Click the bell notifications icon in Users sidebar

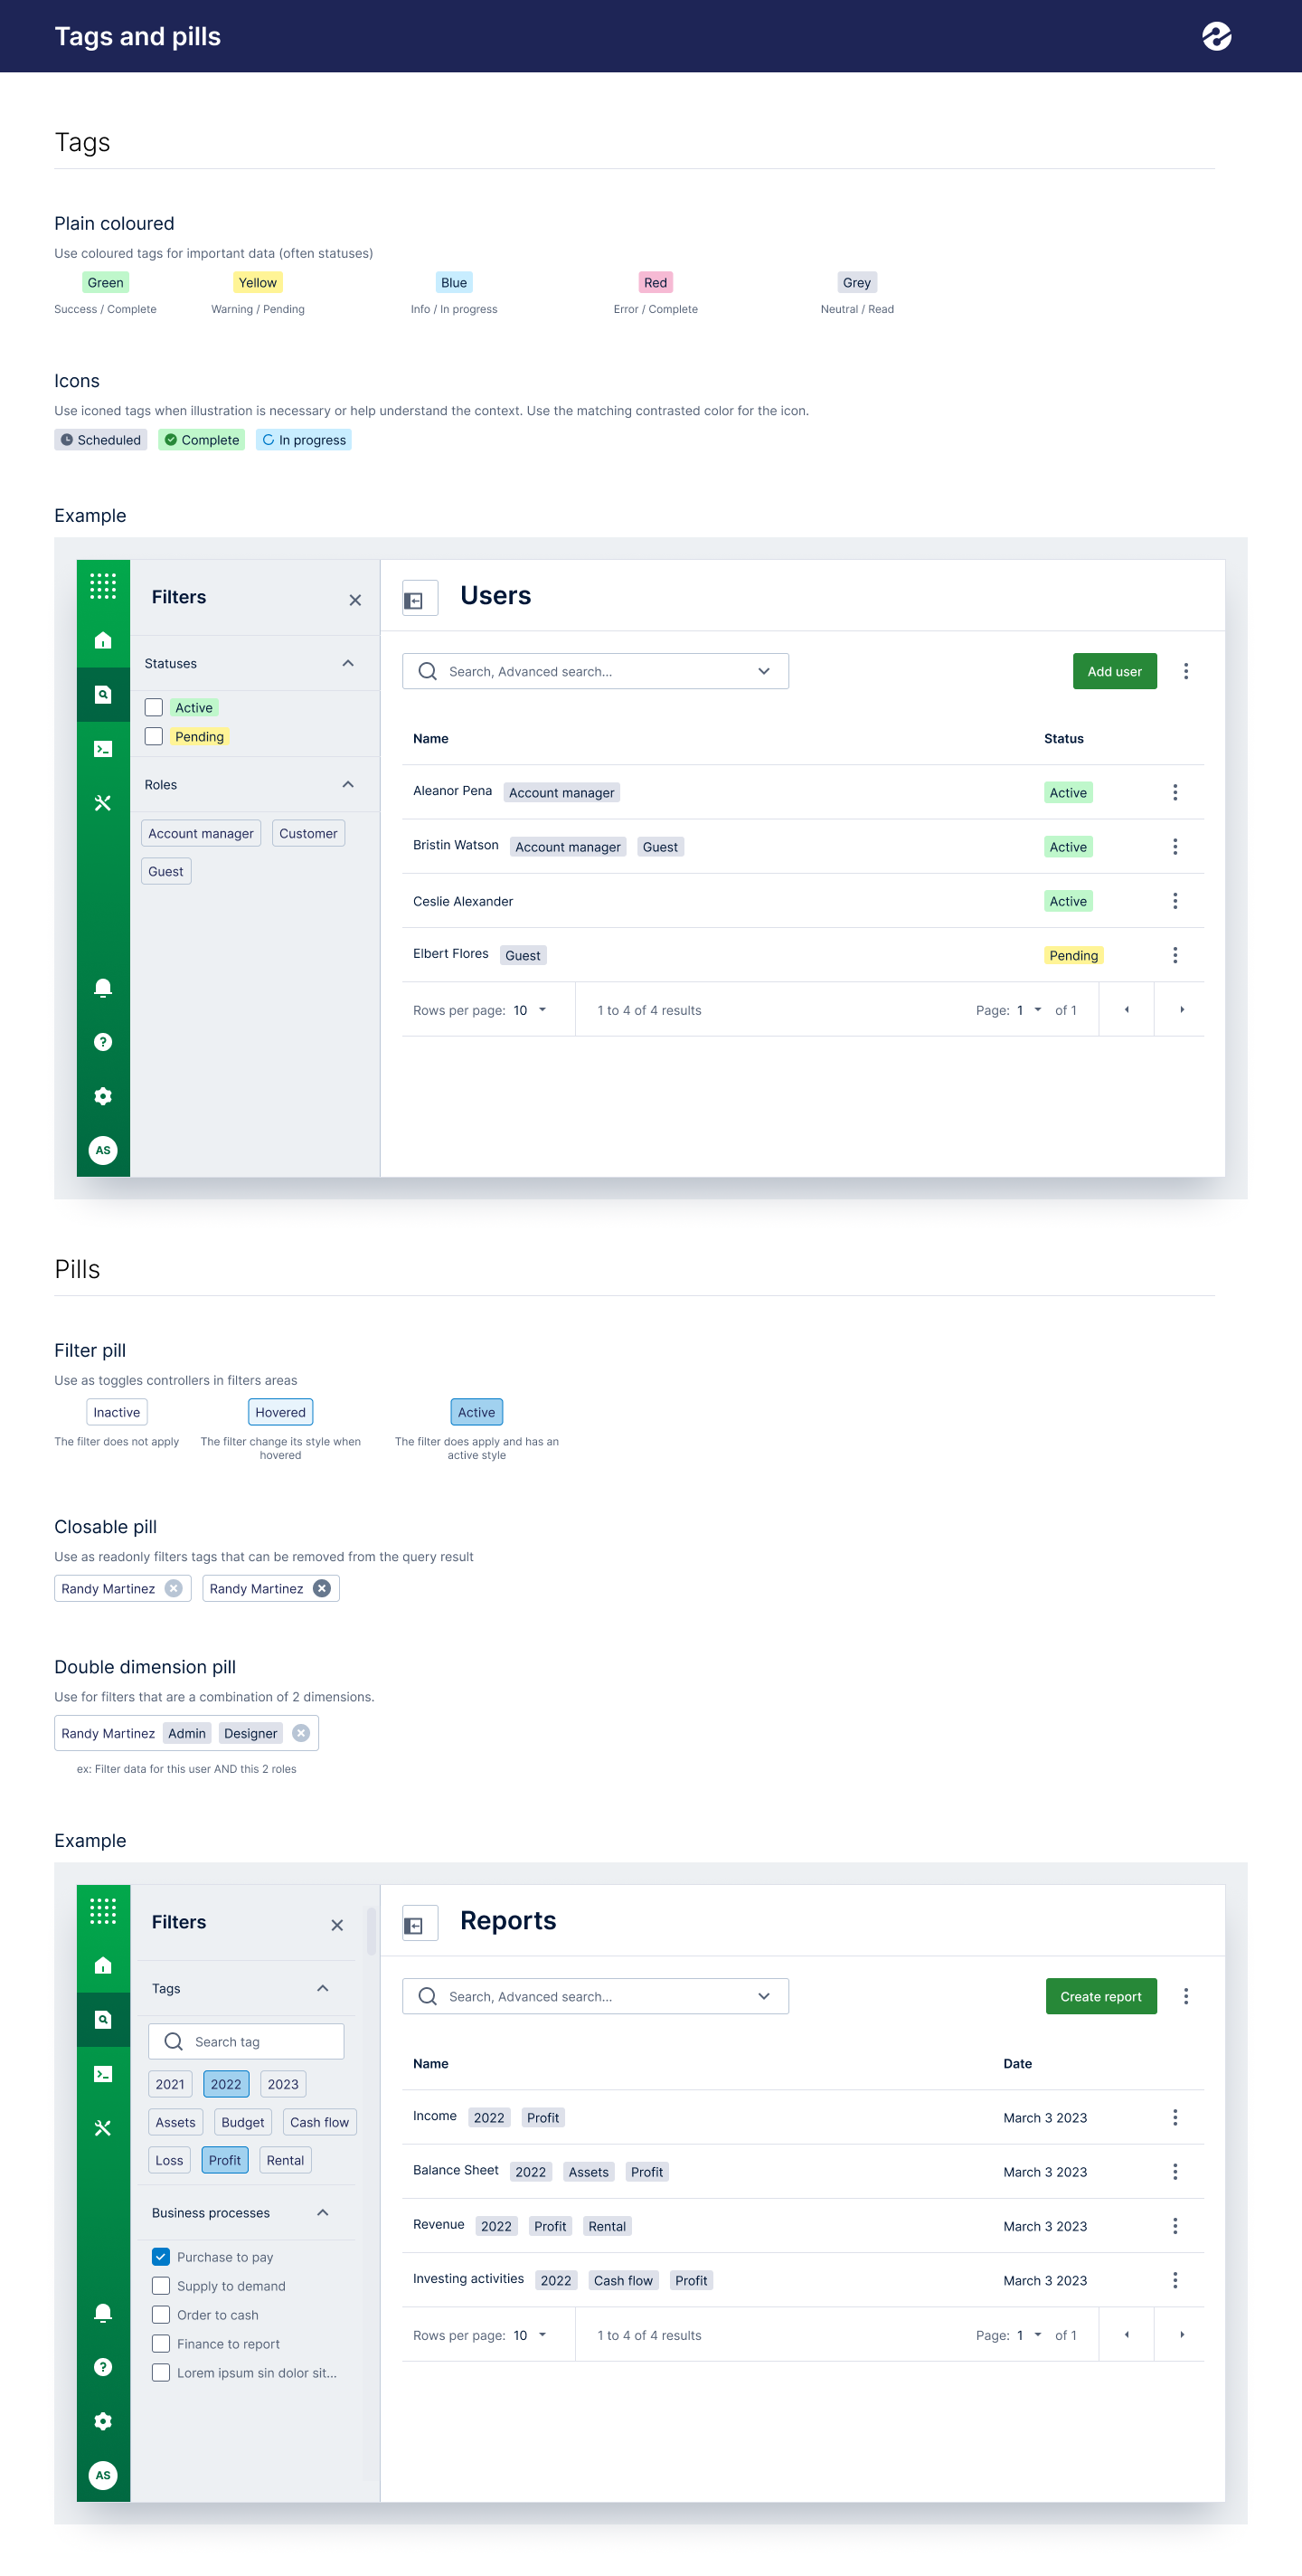coord(103,988)
